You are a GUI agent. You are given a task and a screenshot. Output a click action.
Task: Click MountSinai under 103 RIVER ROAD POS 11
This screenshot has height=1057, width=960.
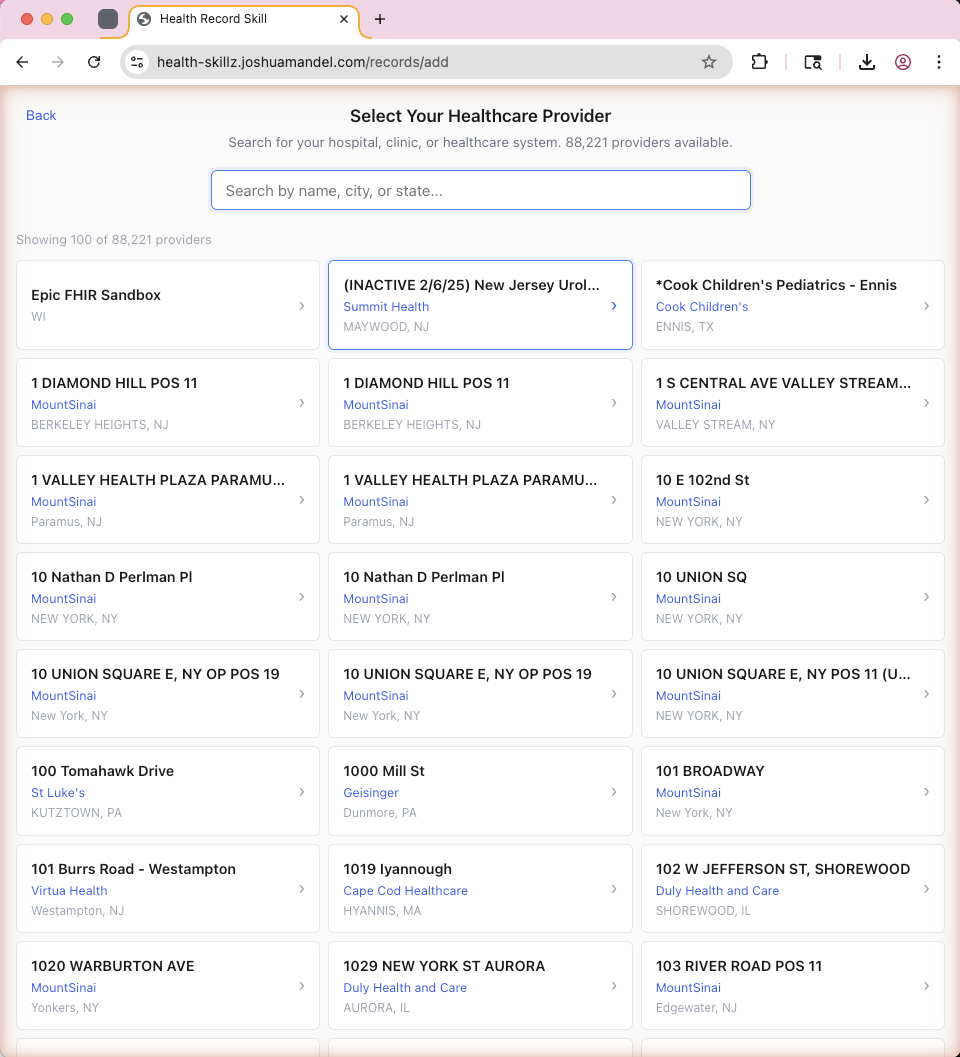688,987
